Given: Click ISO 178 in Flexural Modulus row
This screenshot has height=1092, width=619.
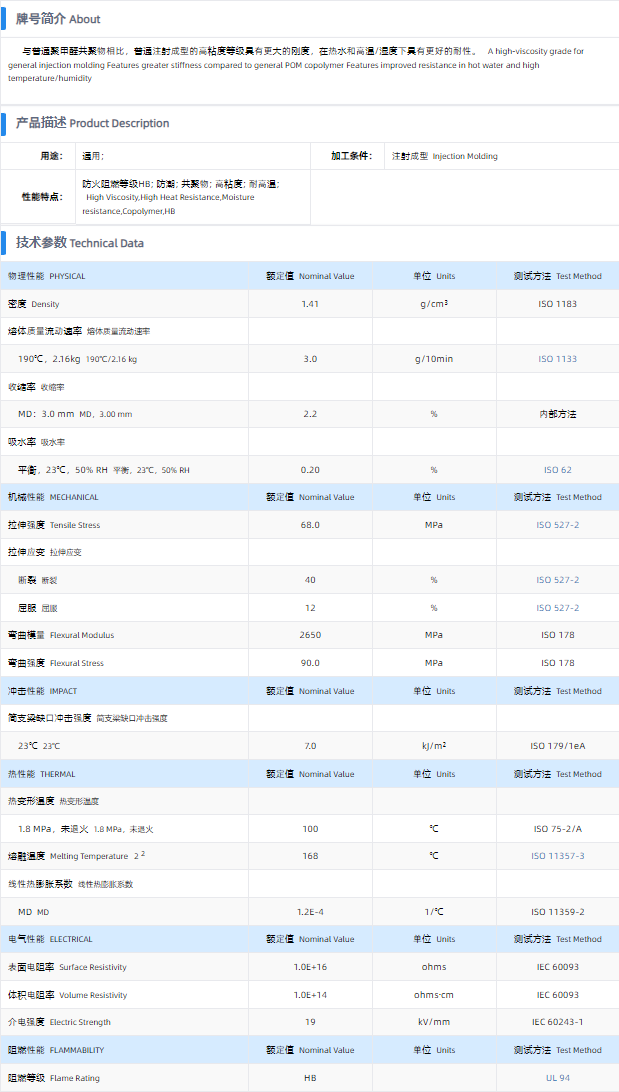Looking at the screenshot, I should pyautogui.click(x=557, y=635).
